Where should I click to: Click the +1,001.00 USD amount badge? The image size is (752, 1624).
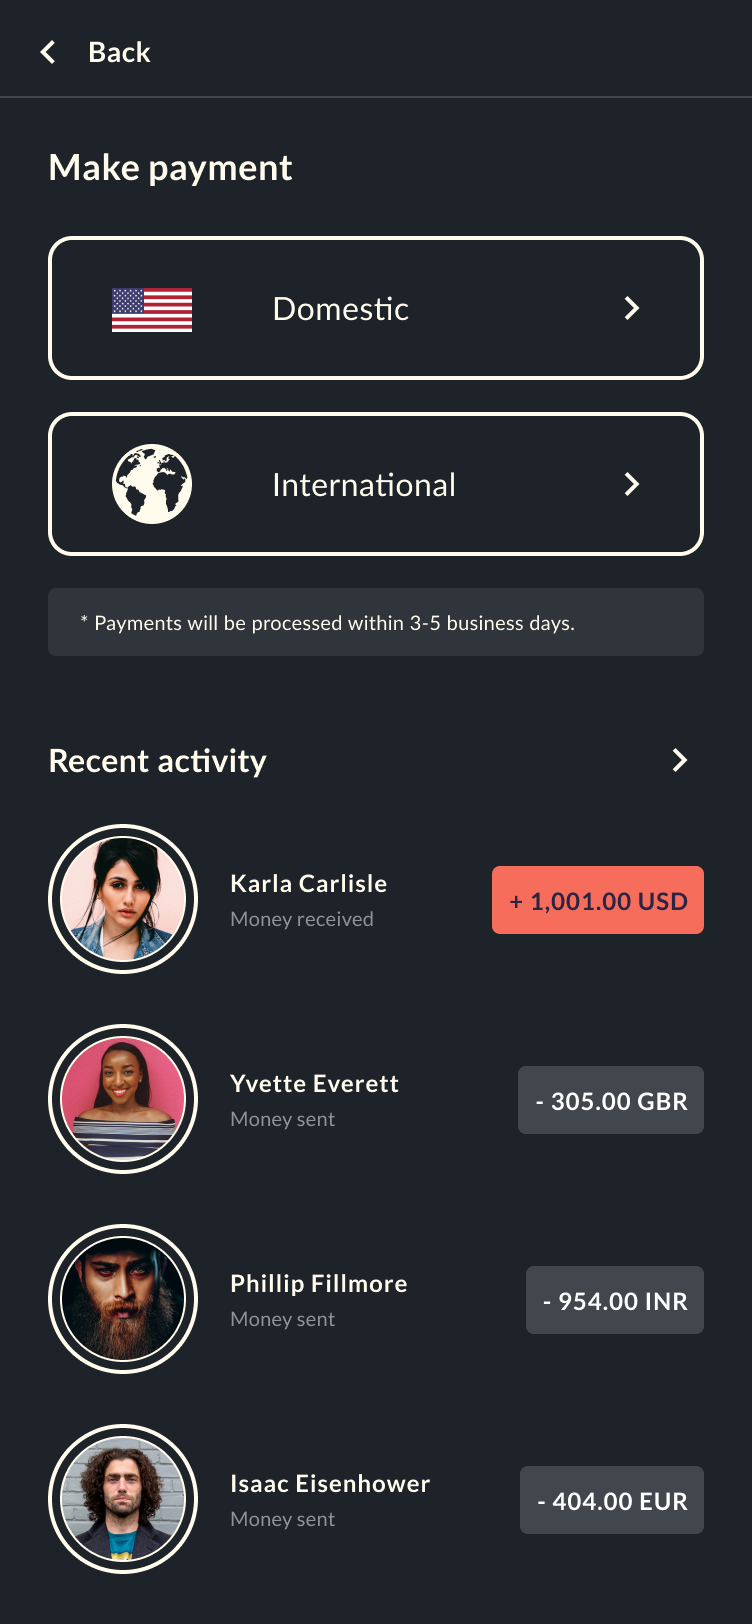coord(597,899)
